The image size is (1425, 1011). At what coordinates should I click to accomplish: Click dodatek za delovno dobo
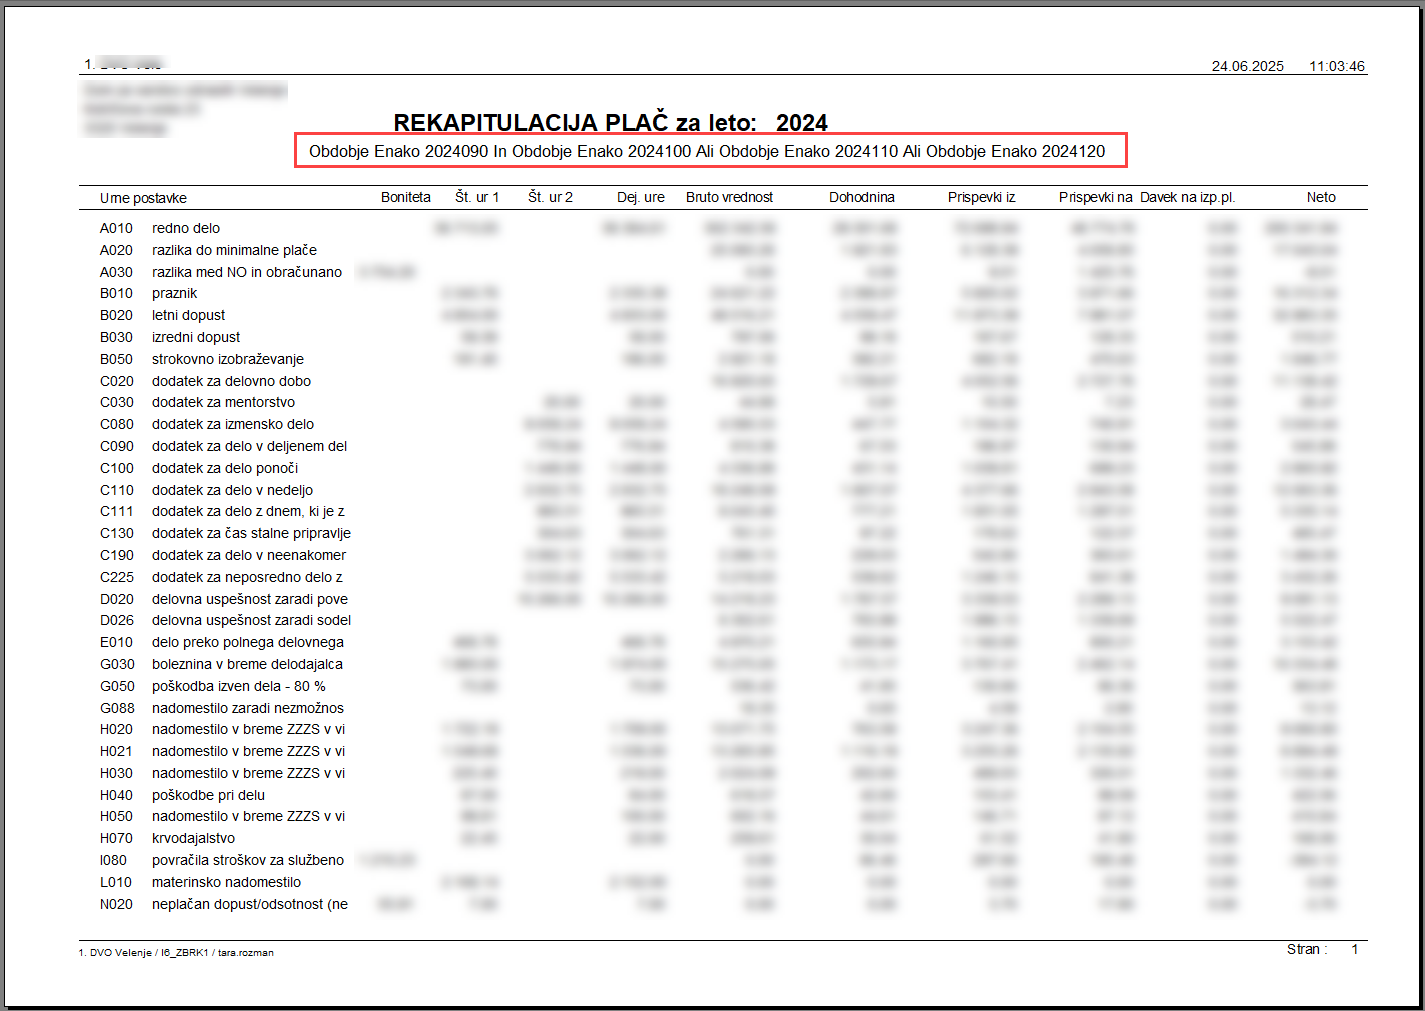(x=231, y=381)
